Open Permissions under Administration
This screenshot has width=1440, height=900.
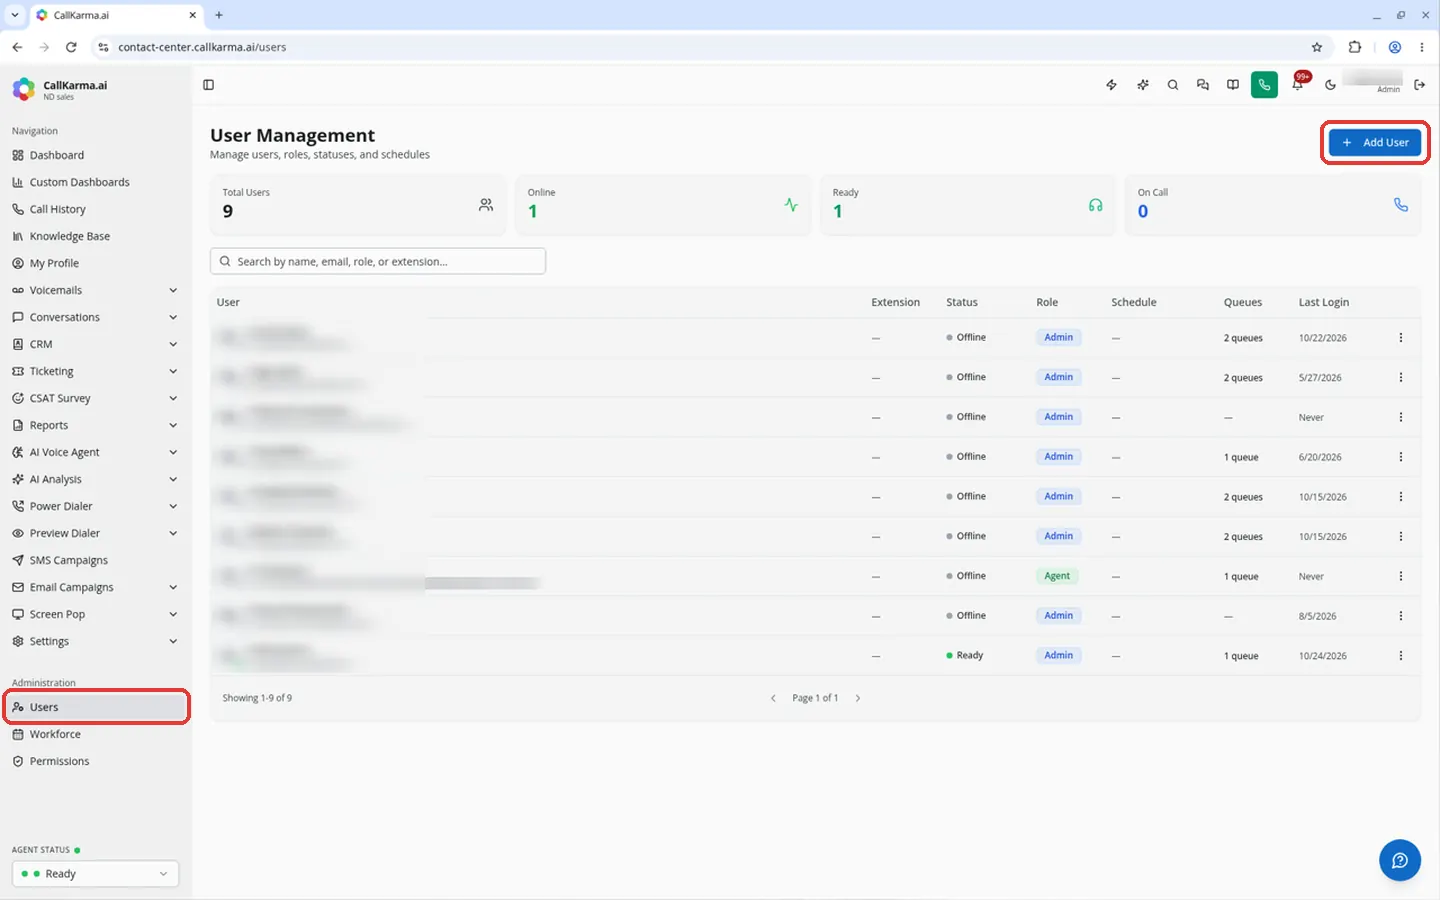pos(95,761)
